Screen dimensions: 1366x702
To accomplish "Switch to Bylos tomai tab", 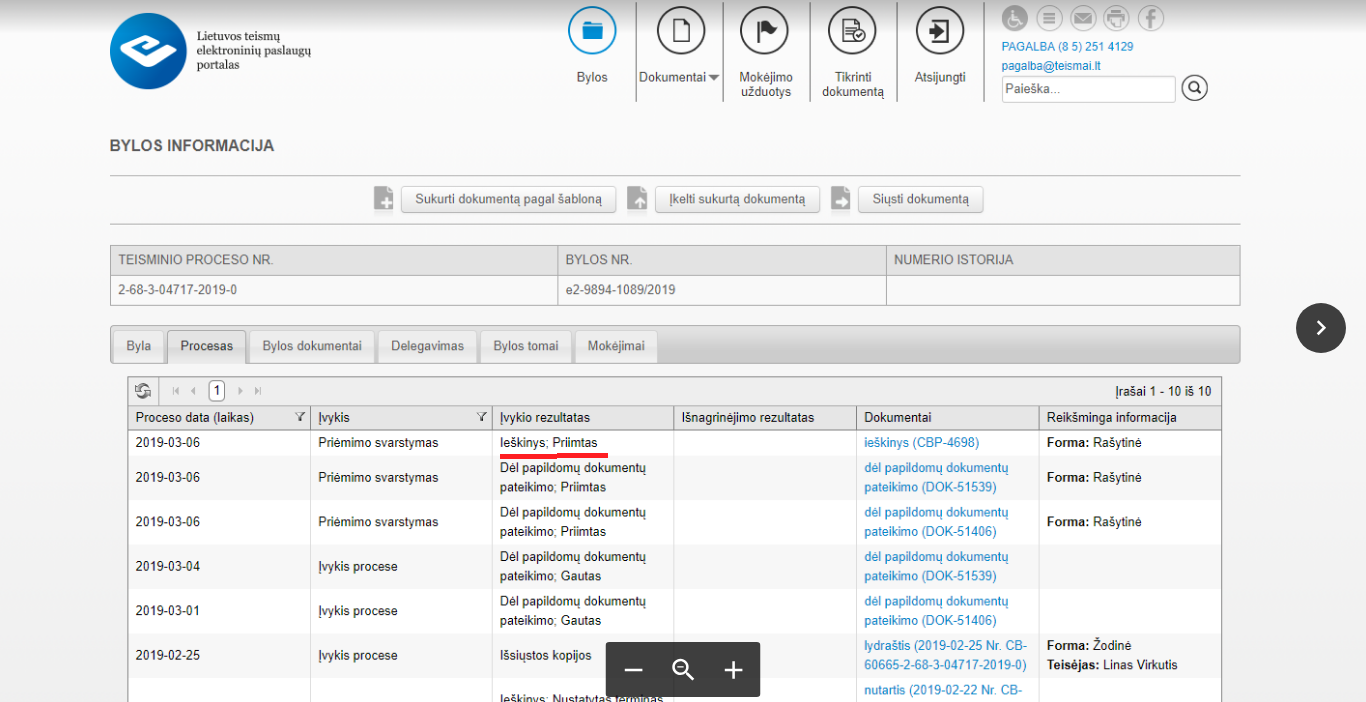I will coord(526,346).
